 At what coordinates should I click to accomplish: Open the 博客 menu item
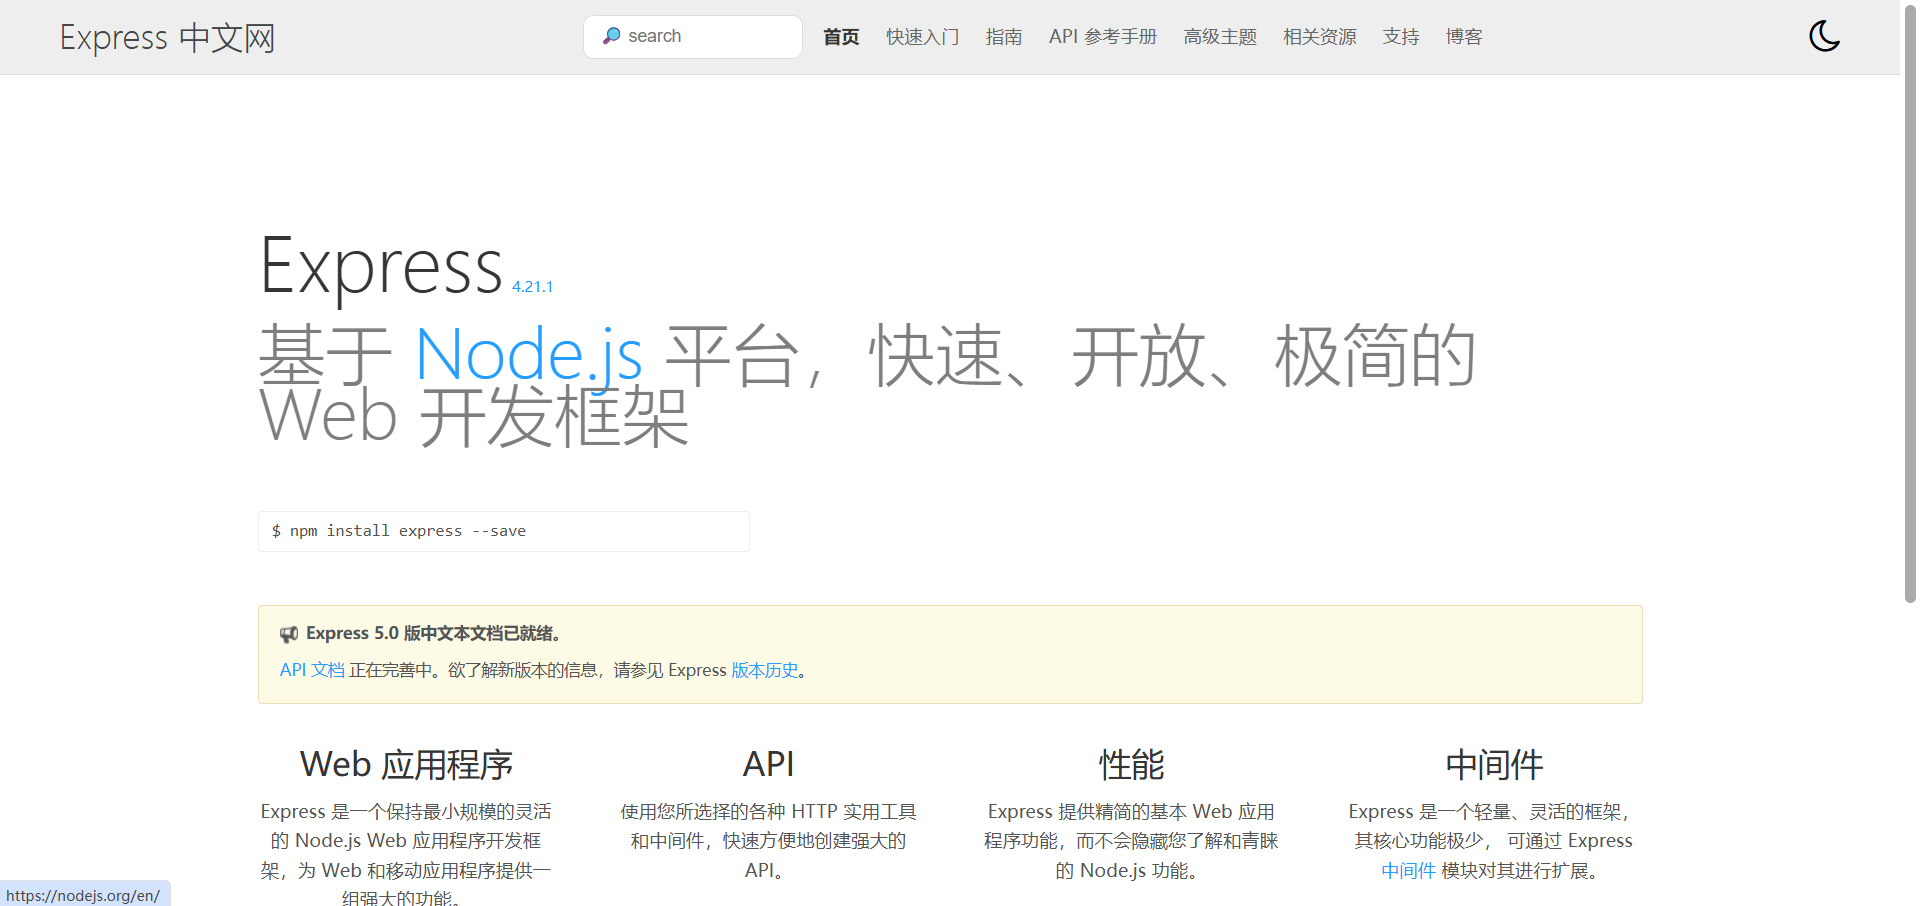pos(1464,37)
